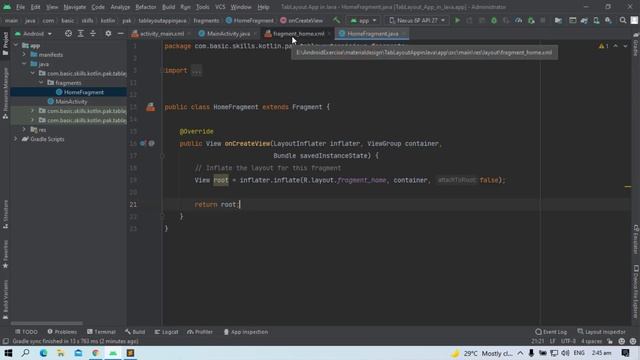This screenshot has width=640, height=360.
Task: Select the HomeFragment.java tab
Action: coord(372,33)
